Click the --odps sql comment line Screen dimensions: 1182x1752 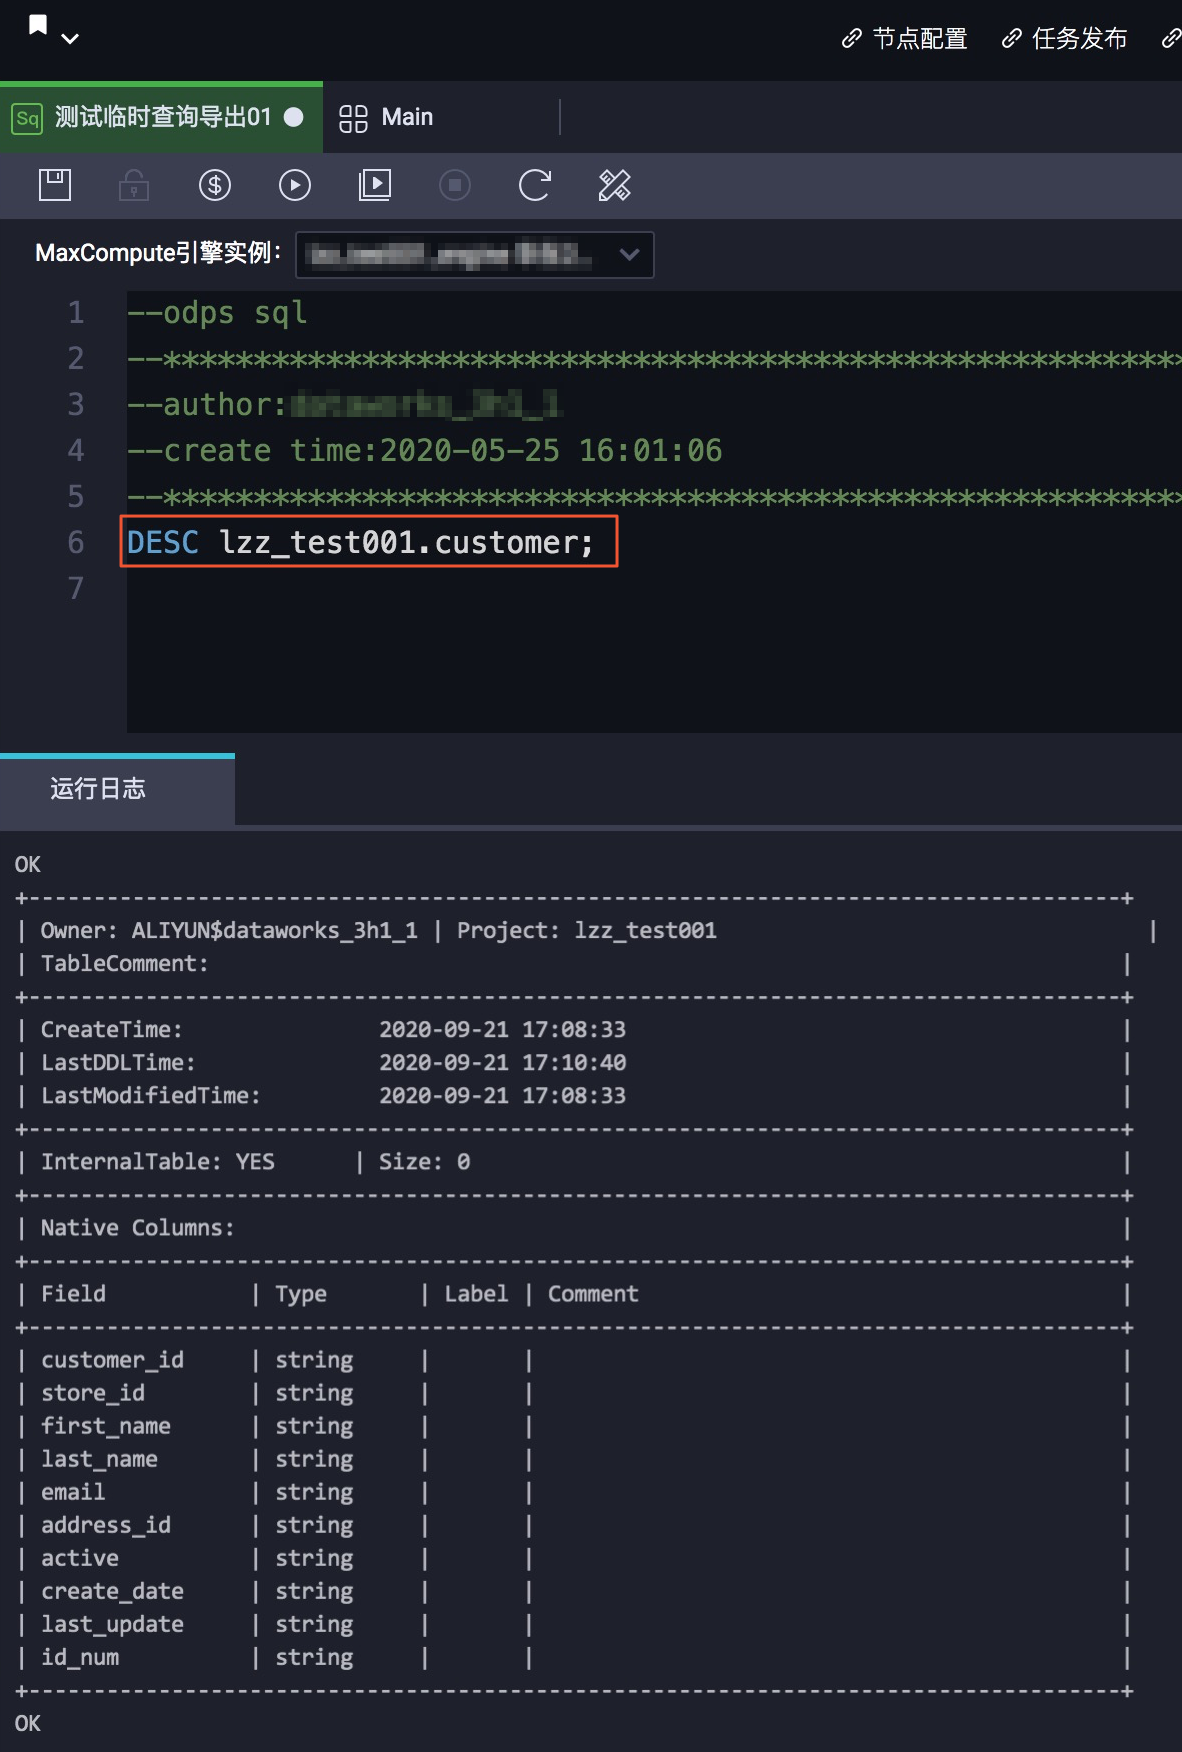tap(217, 313)
